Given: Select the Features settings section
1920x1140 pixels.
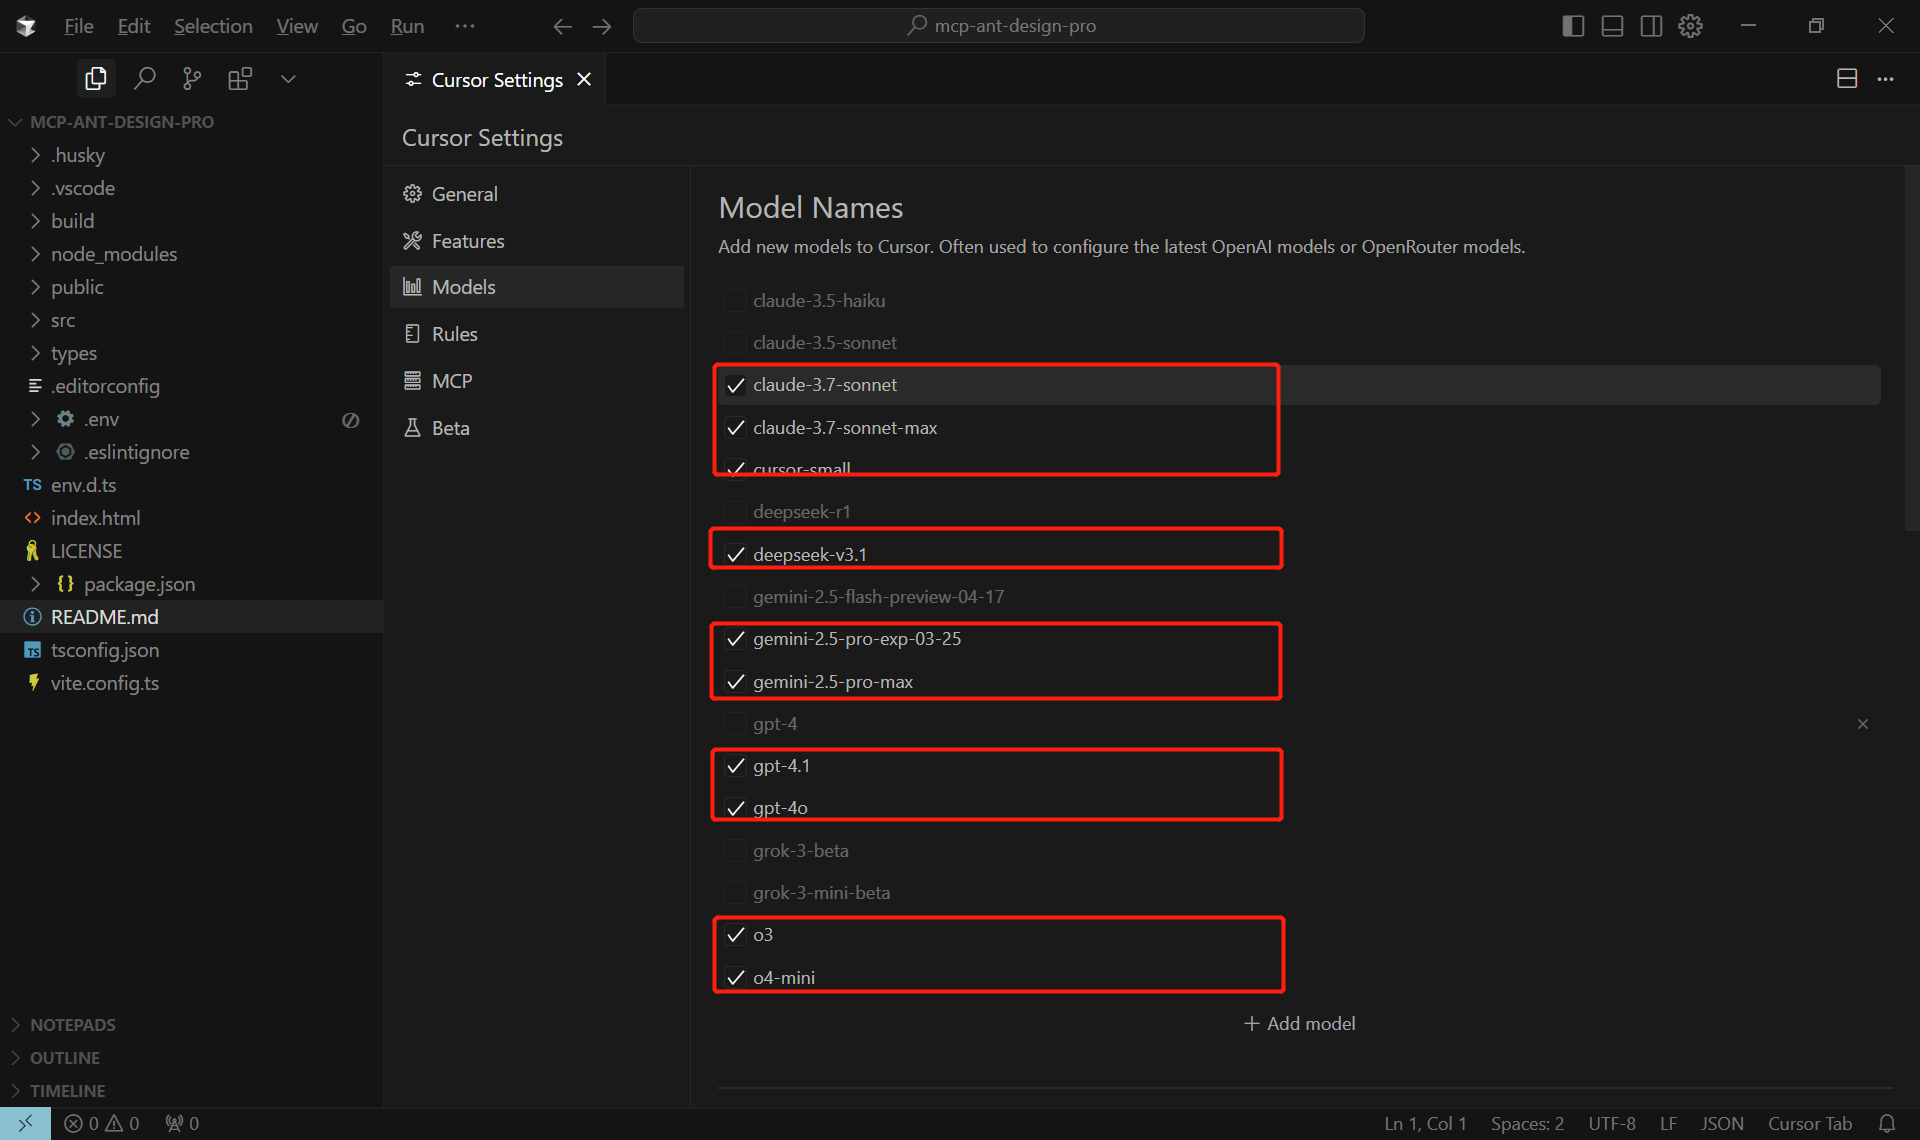Looking at the screenshot, I should pyautogui.click(x=537, y=241).
